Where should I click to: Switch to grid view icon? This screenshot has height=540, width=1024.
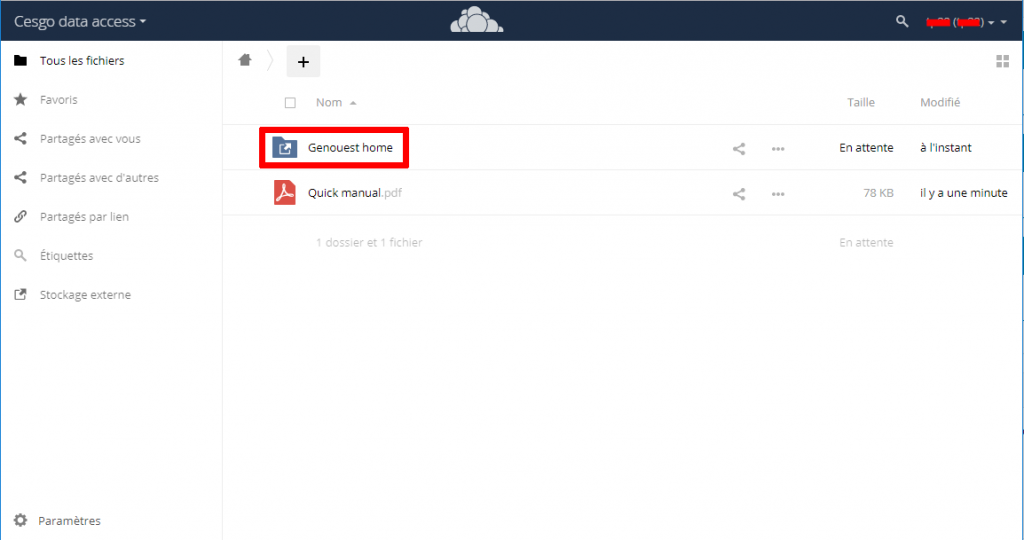click(x=1002, y=61)
